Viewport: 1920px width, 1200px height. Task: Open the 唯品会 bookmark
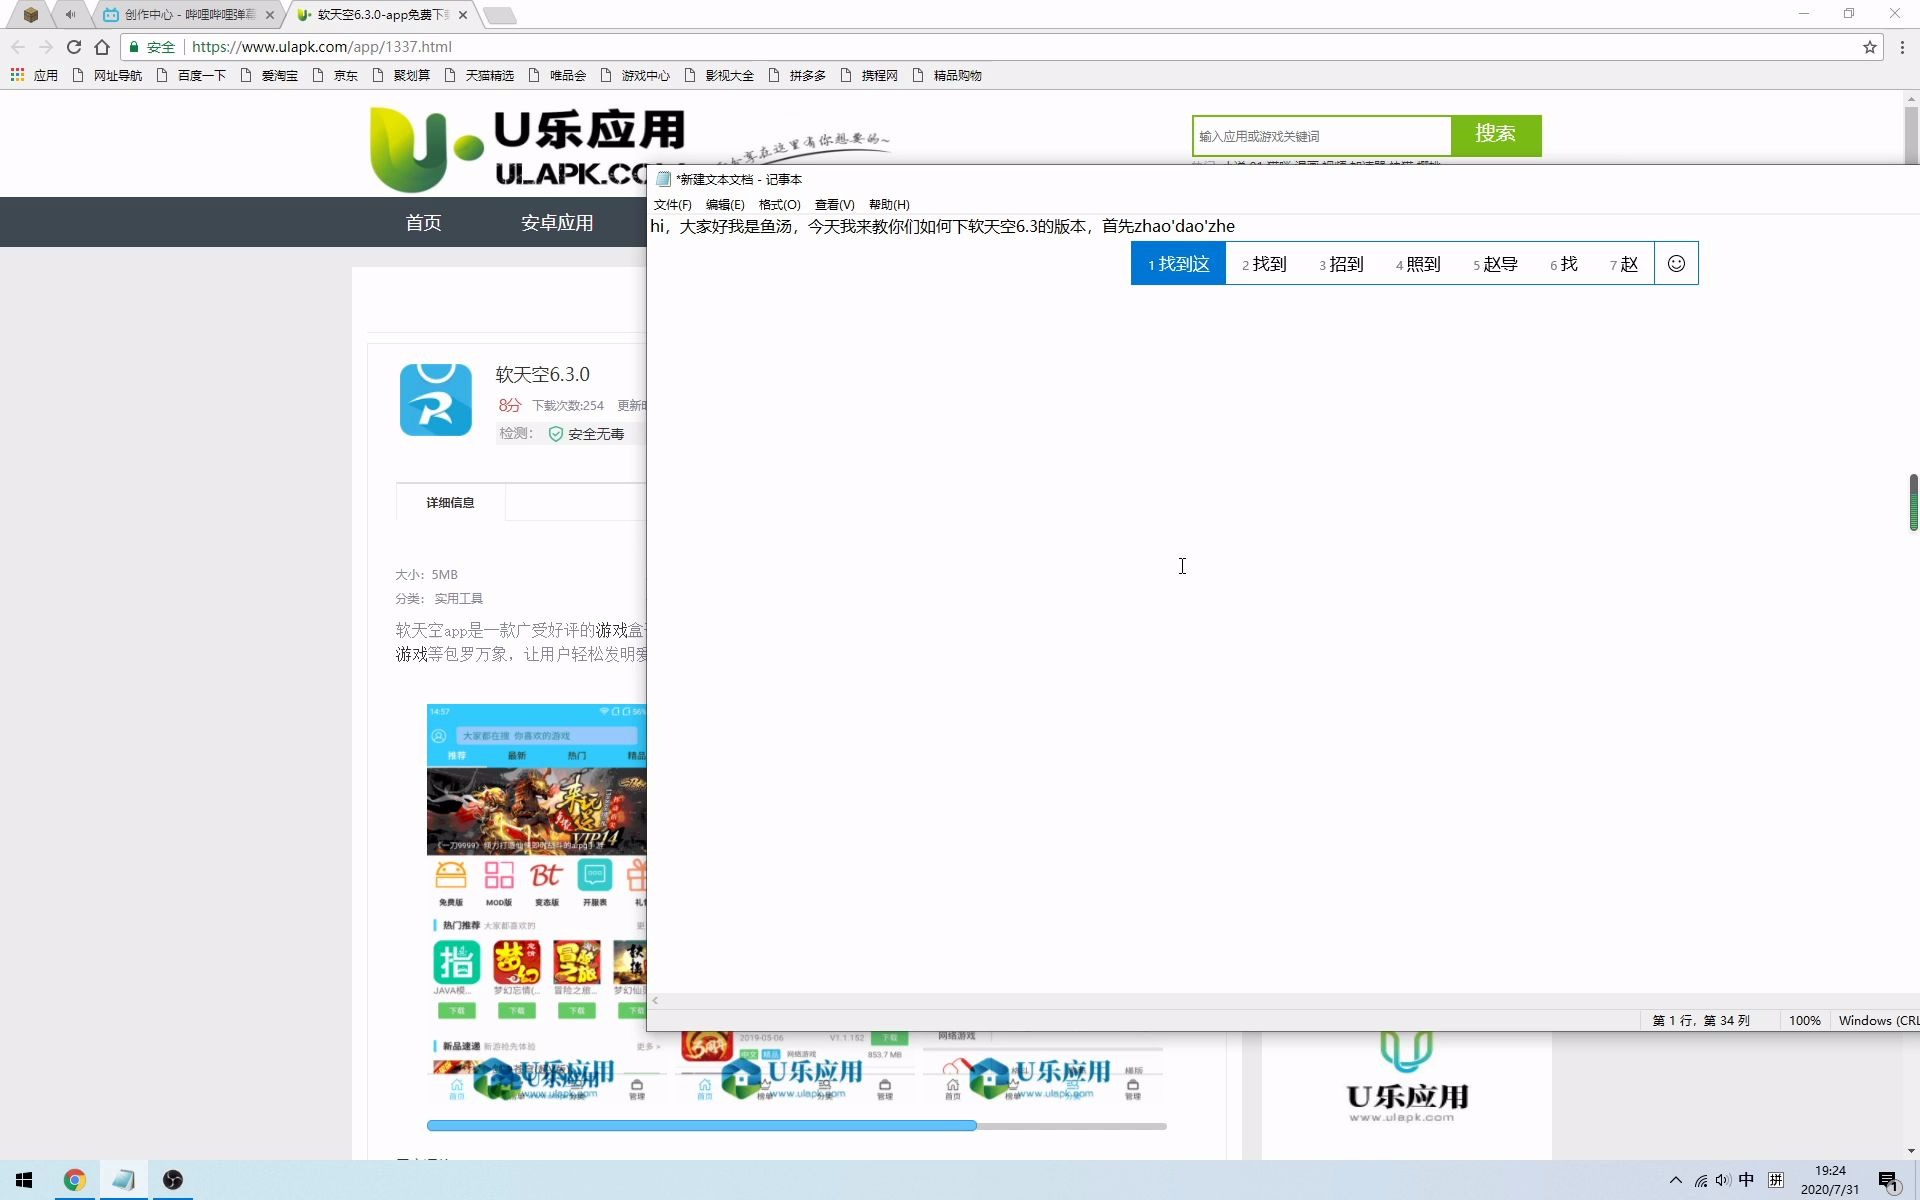[x=557, y=75]
